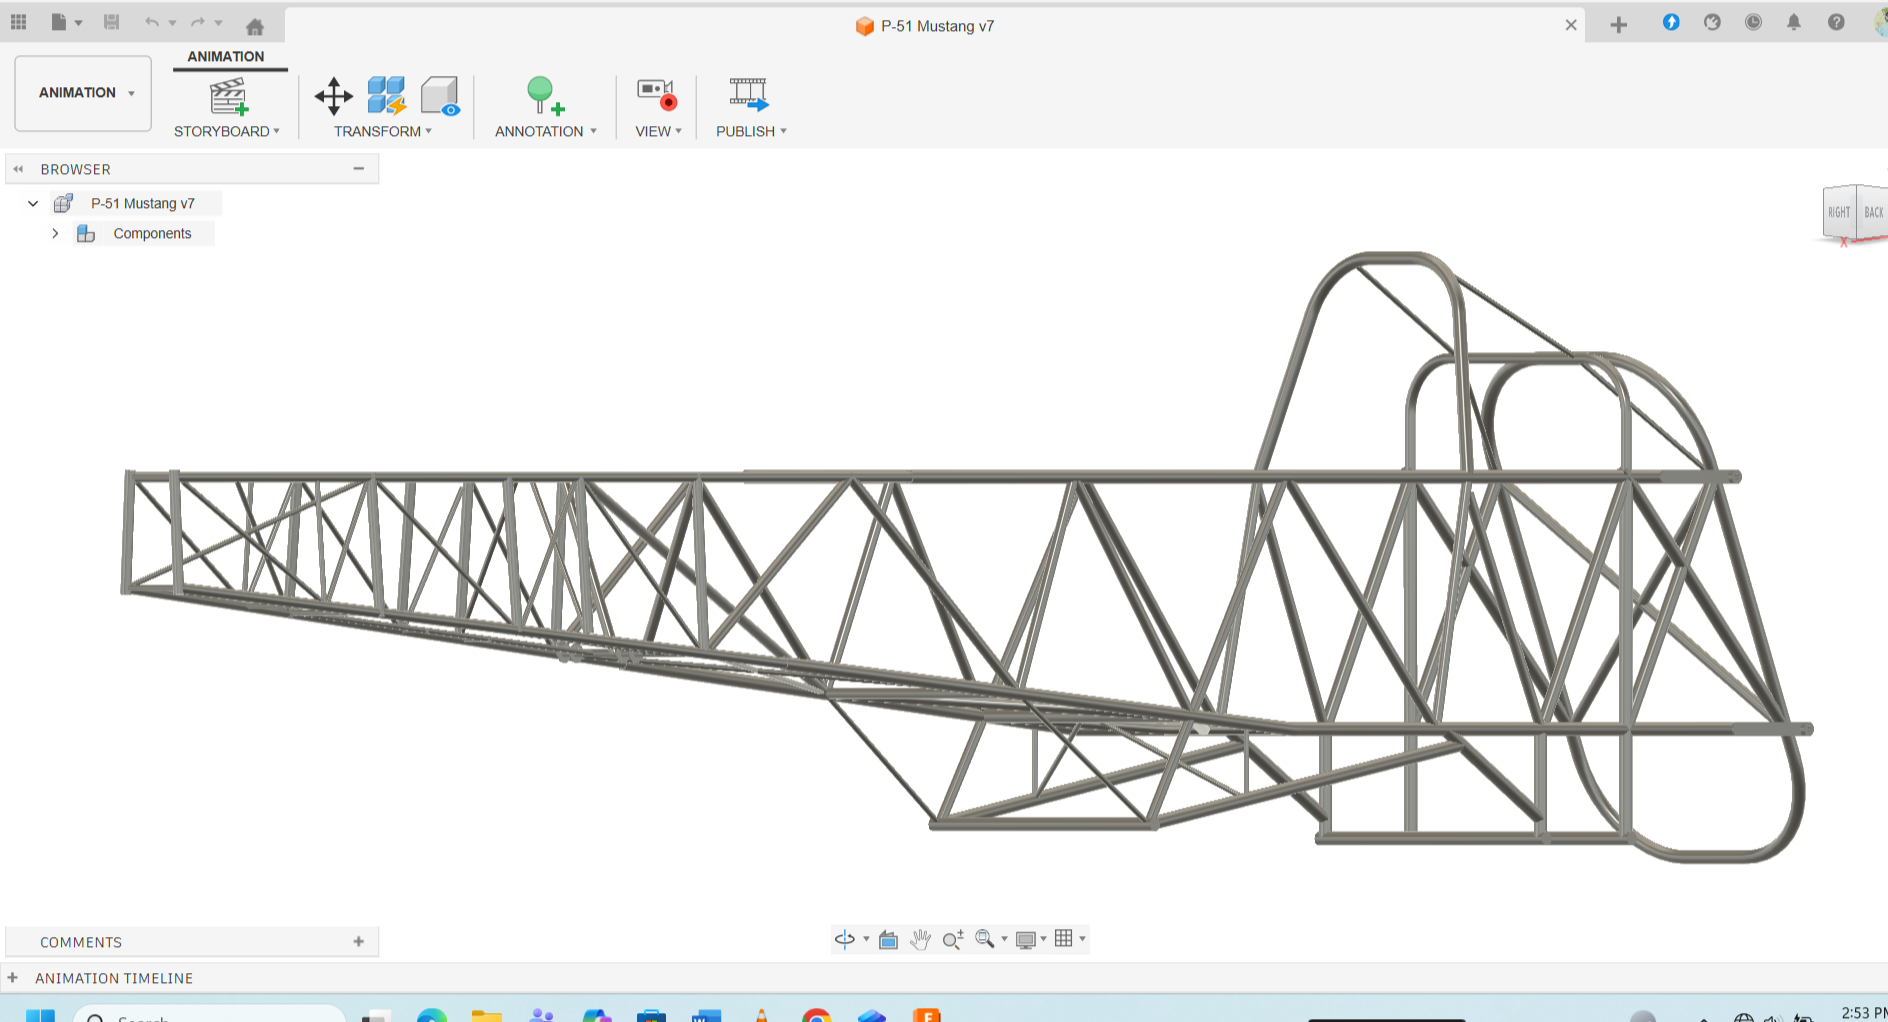Click the Auto Explode components icon
The image size is (1888, 1022).
click(x=386, y=96)
